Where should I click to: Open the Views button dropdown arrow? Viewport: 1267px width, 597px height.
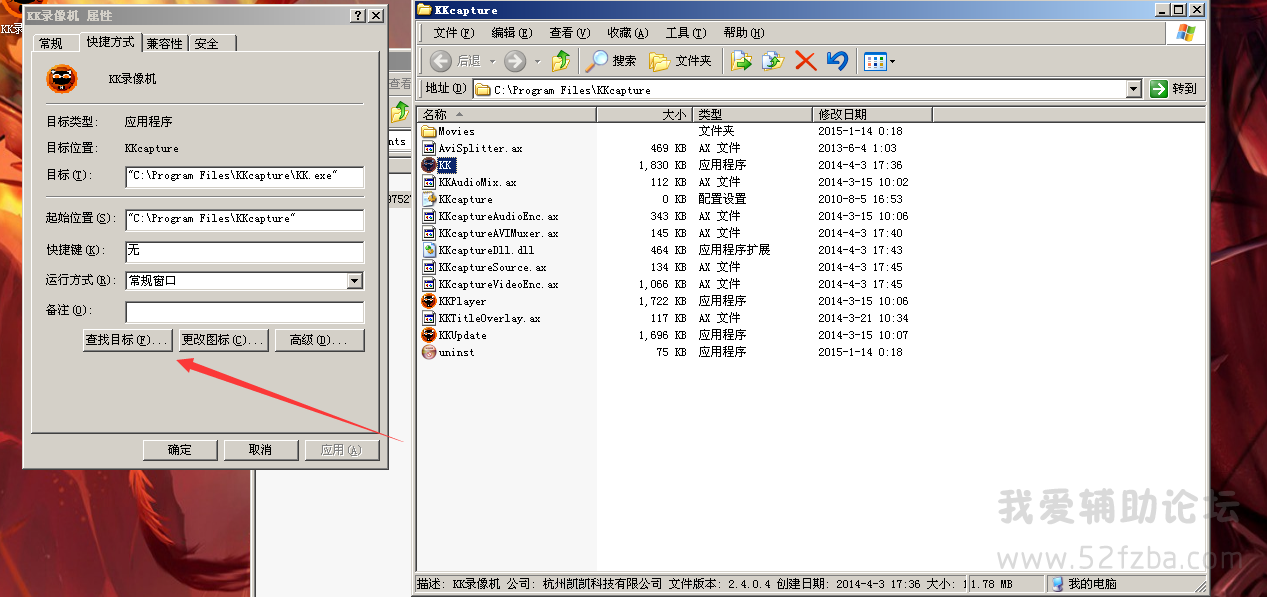(893, 62)
